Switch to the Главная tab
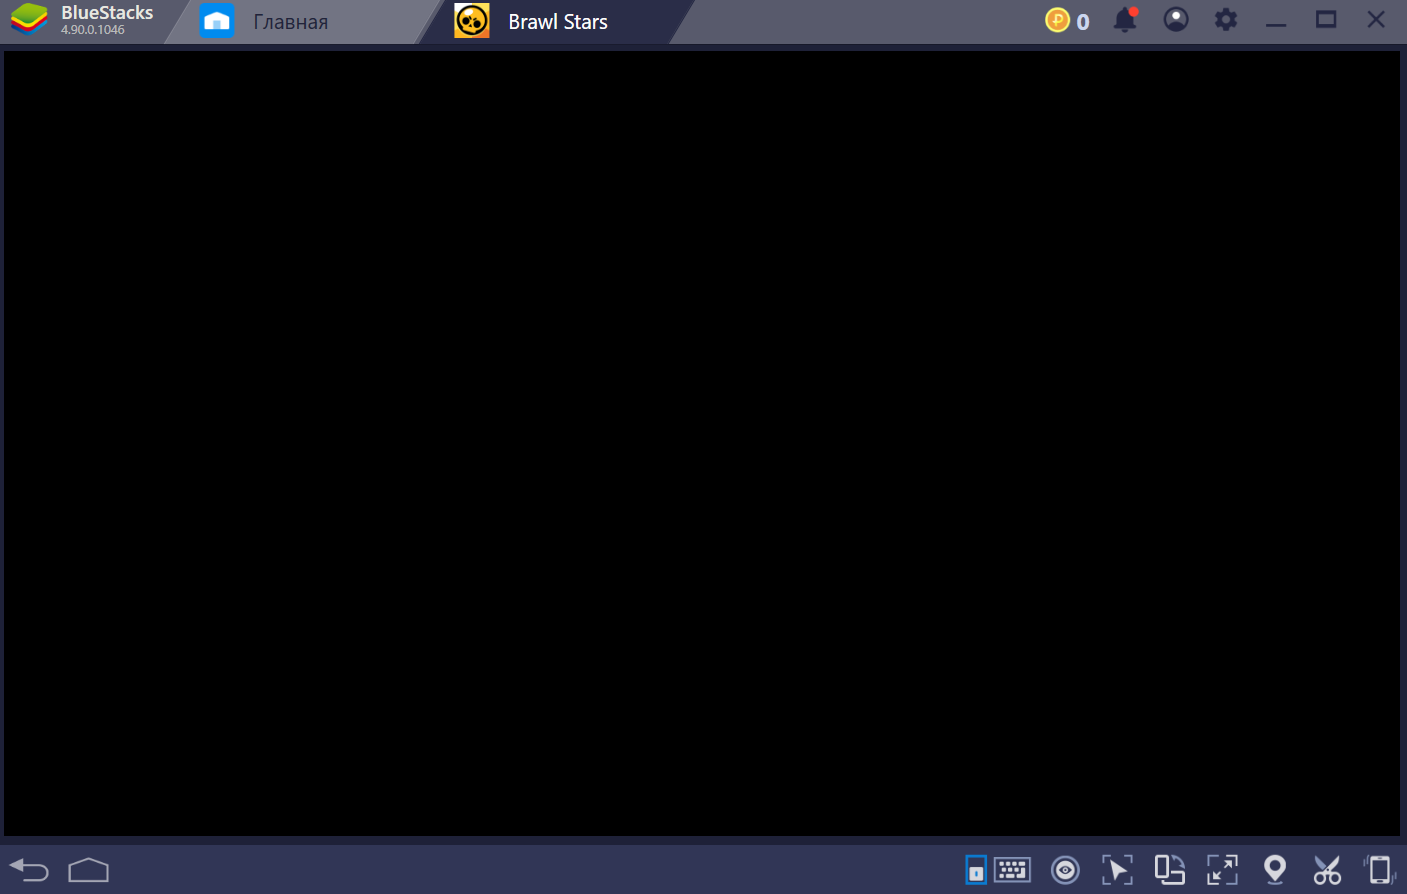The height and width of the screenshot is (894, 1407). 290,22
